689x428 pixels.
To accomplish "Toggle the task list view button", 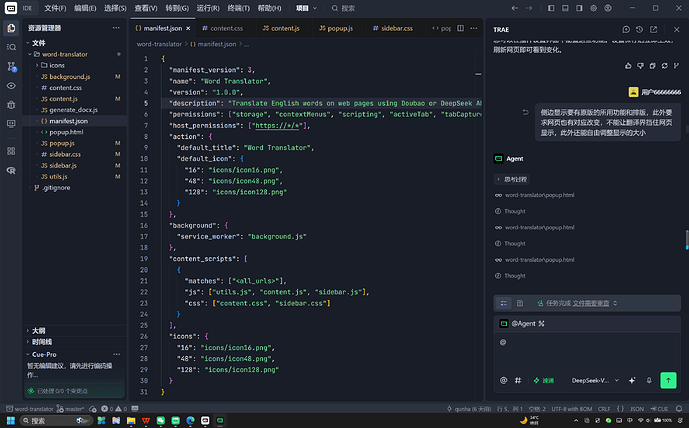I will 504,303.
